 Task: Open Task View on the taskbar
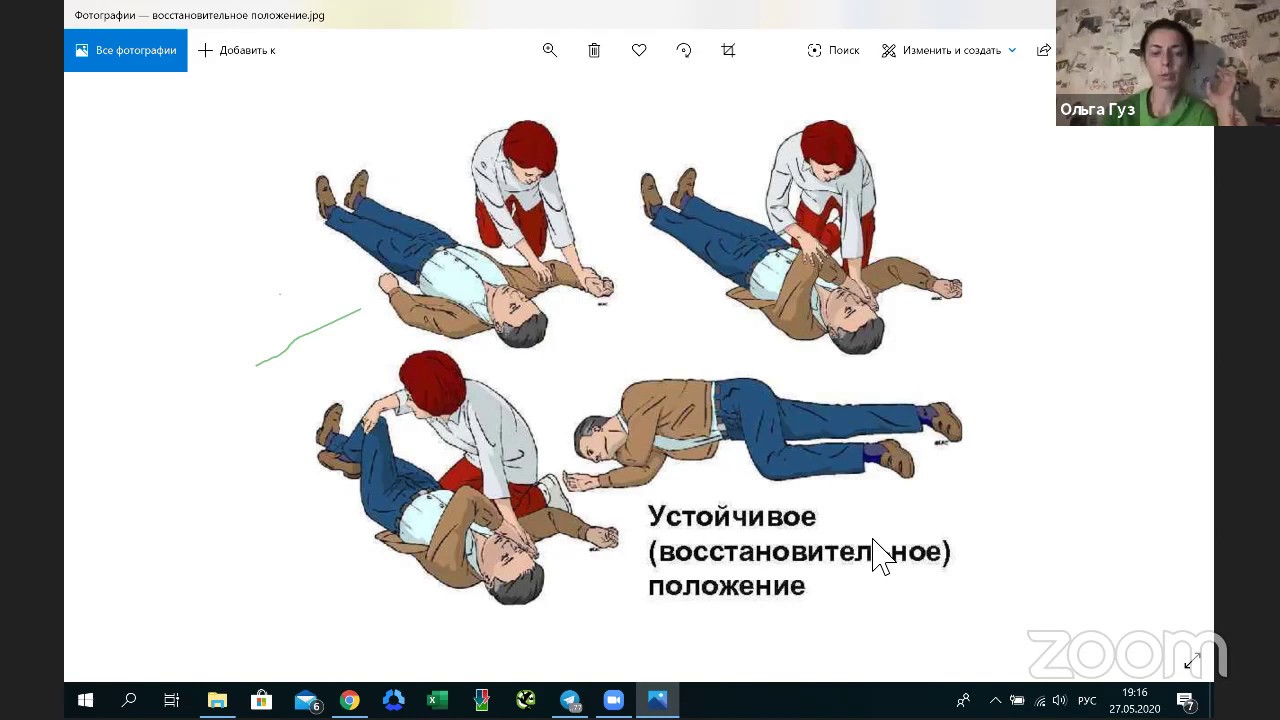172,701
